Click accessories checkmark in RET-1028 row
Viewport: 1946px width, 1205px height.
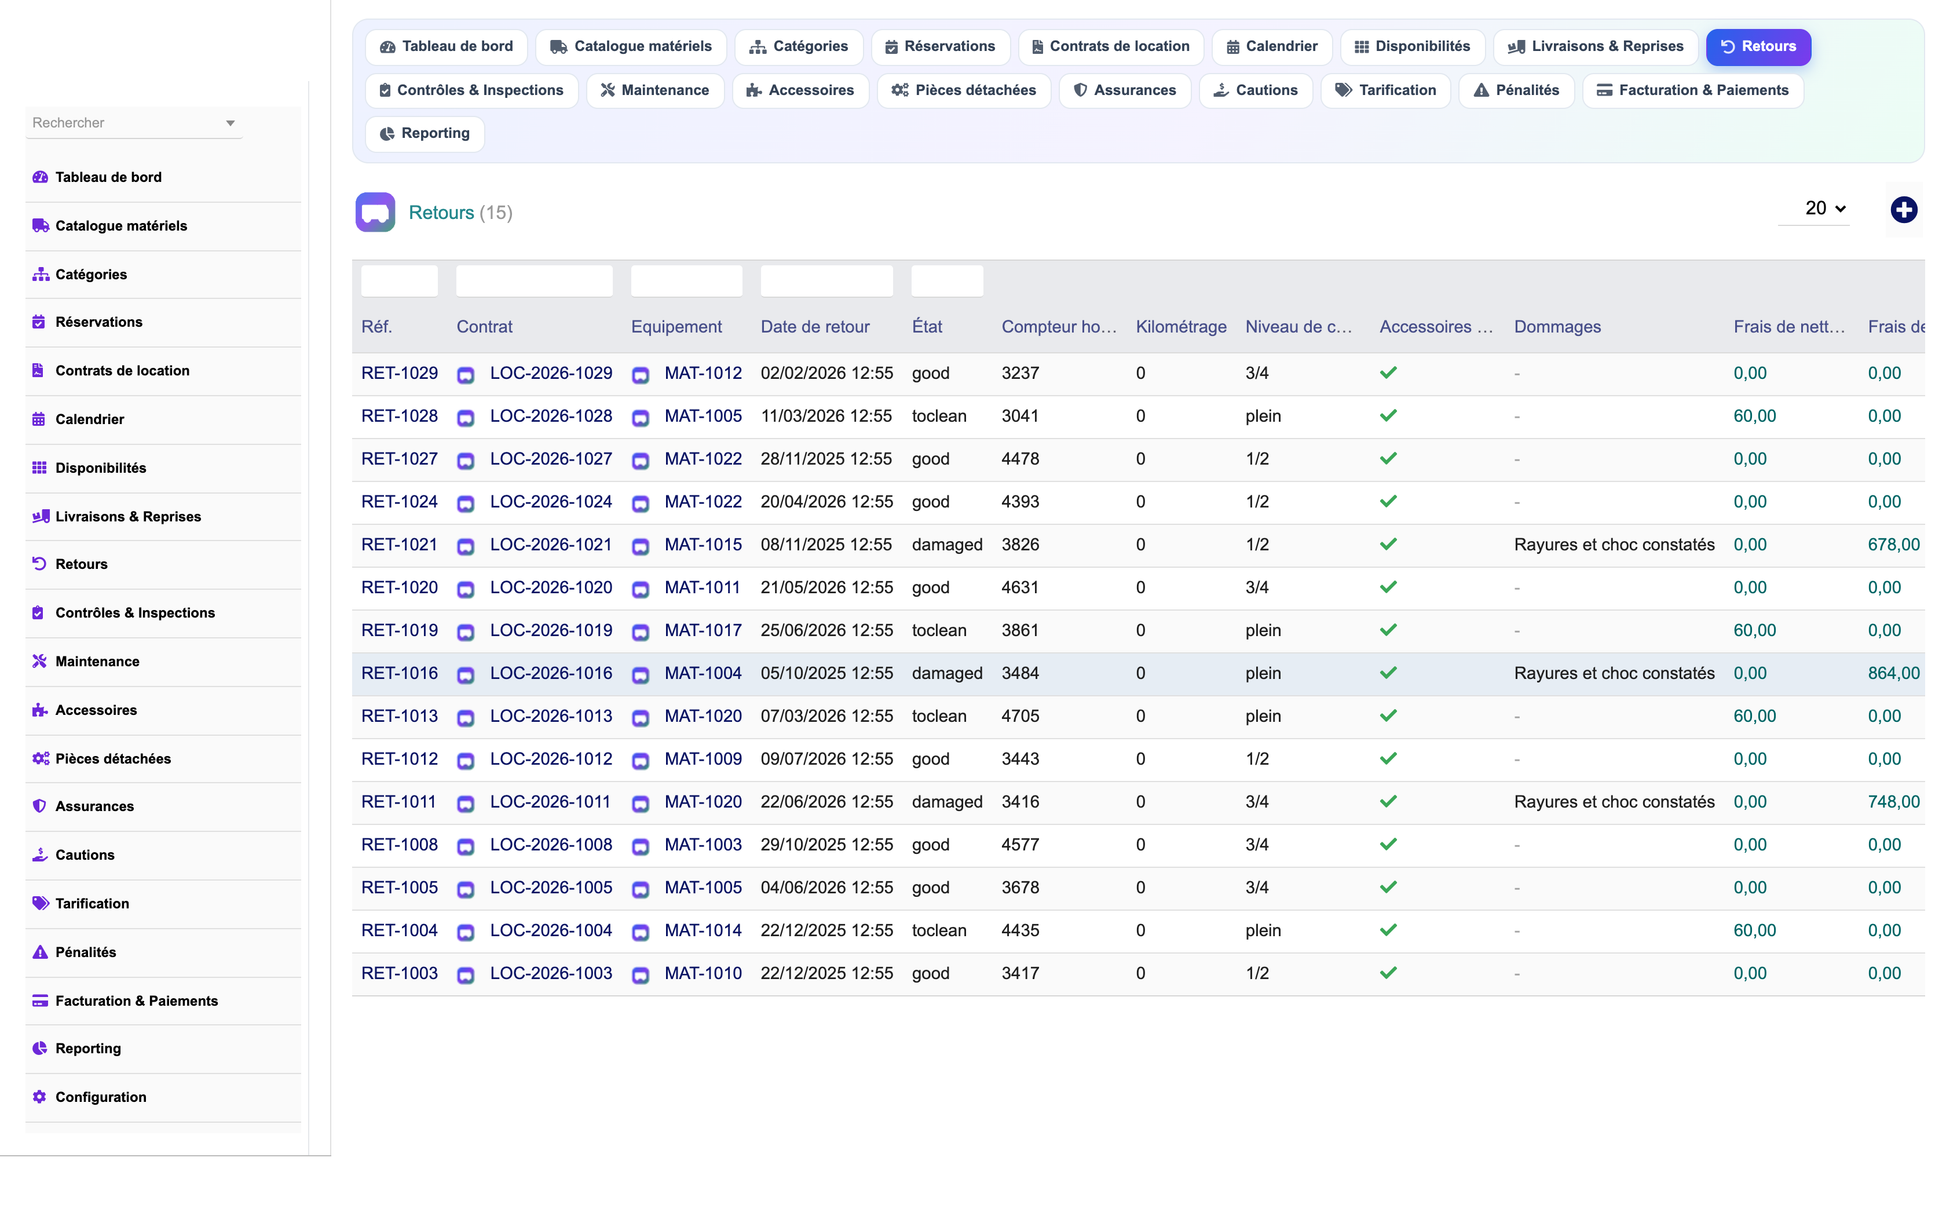[x=1388, y=416]
